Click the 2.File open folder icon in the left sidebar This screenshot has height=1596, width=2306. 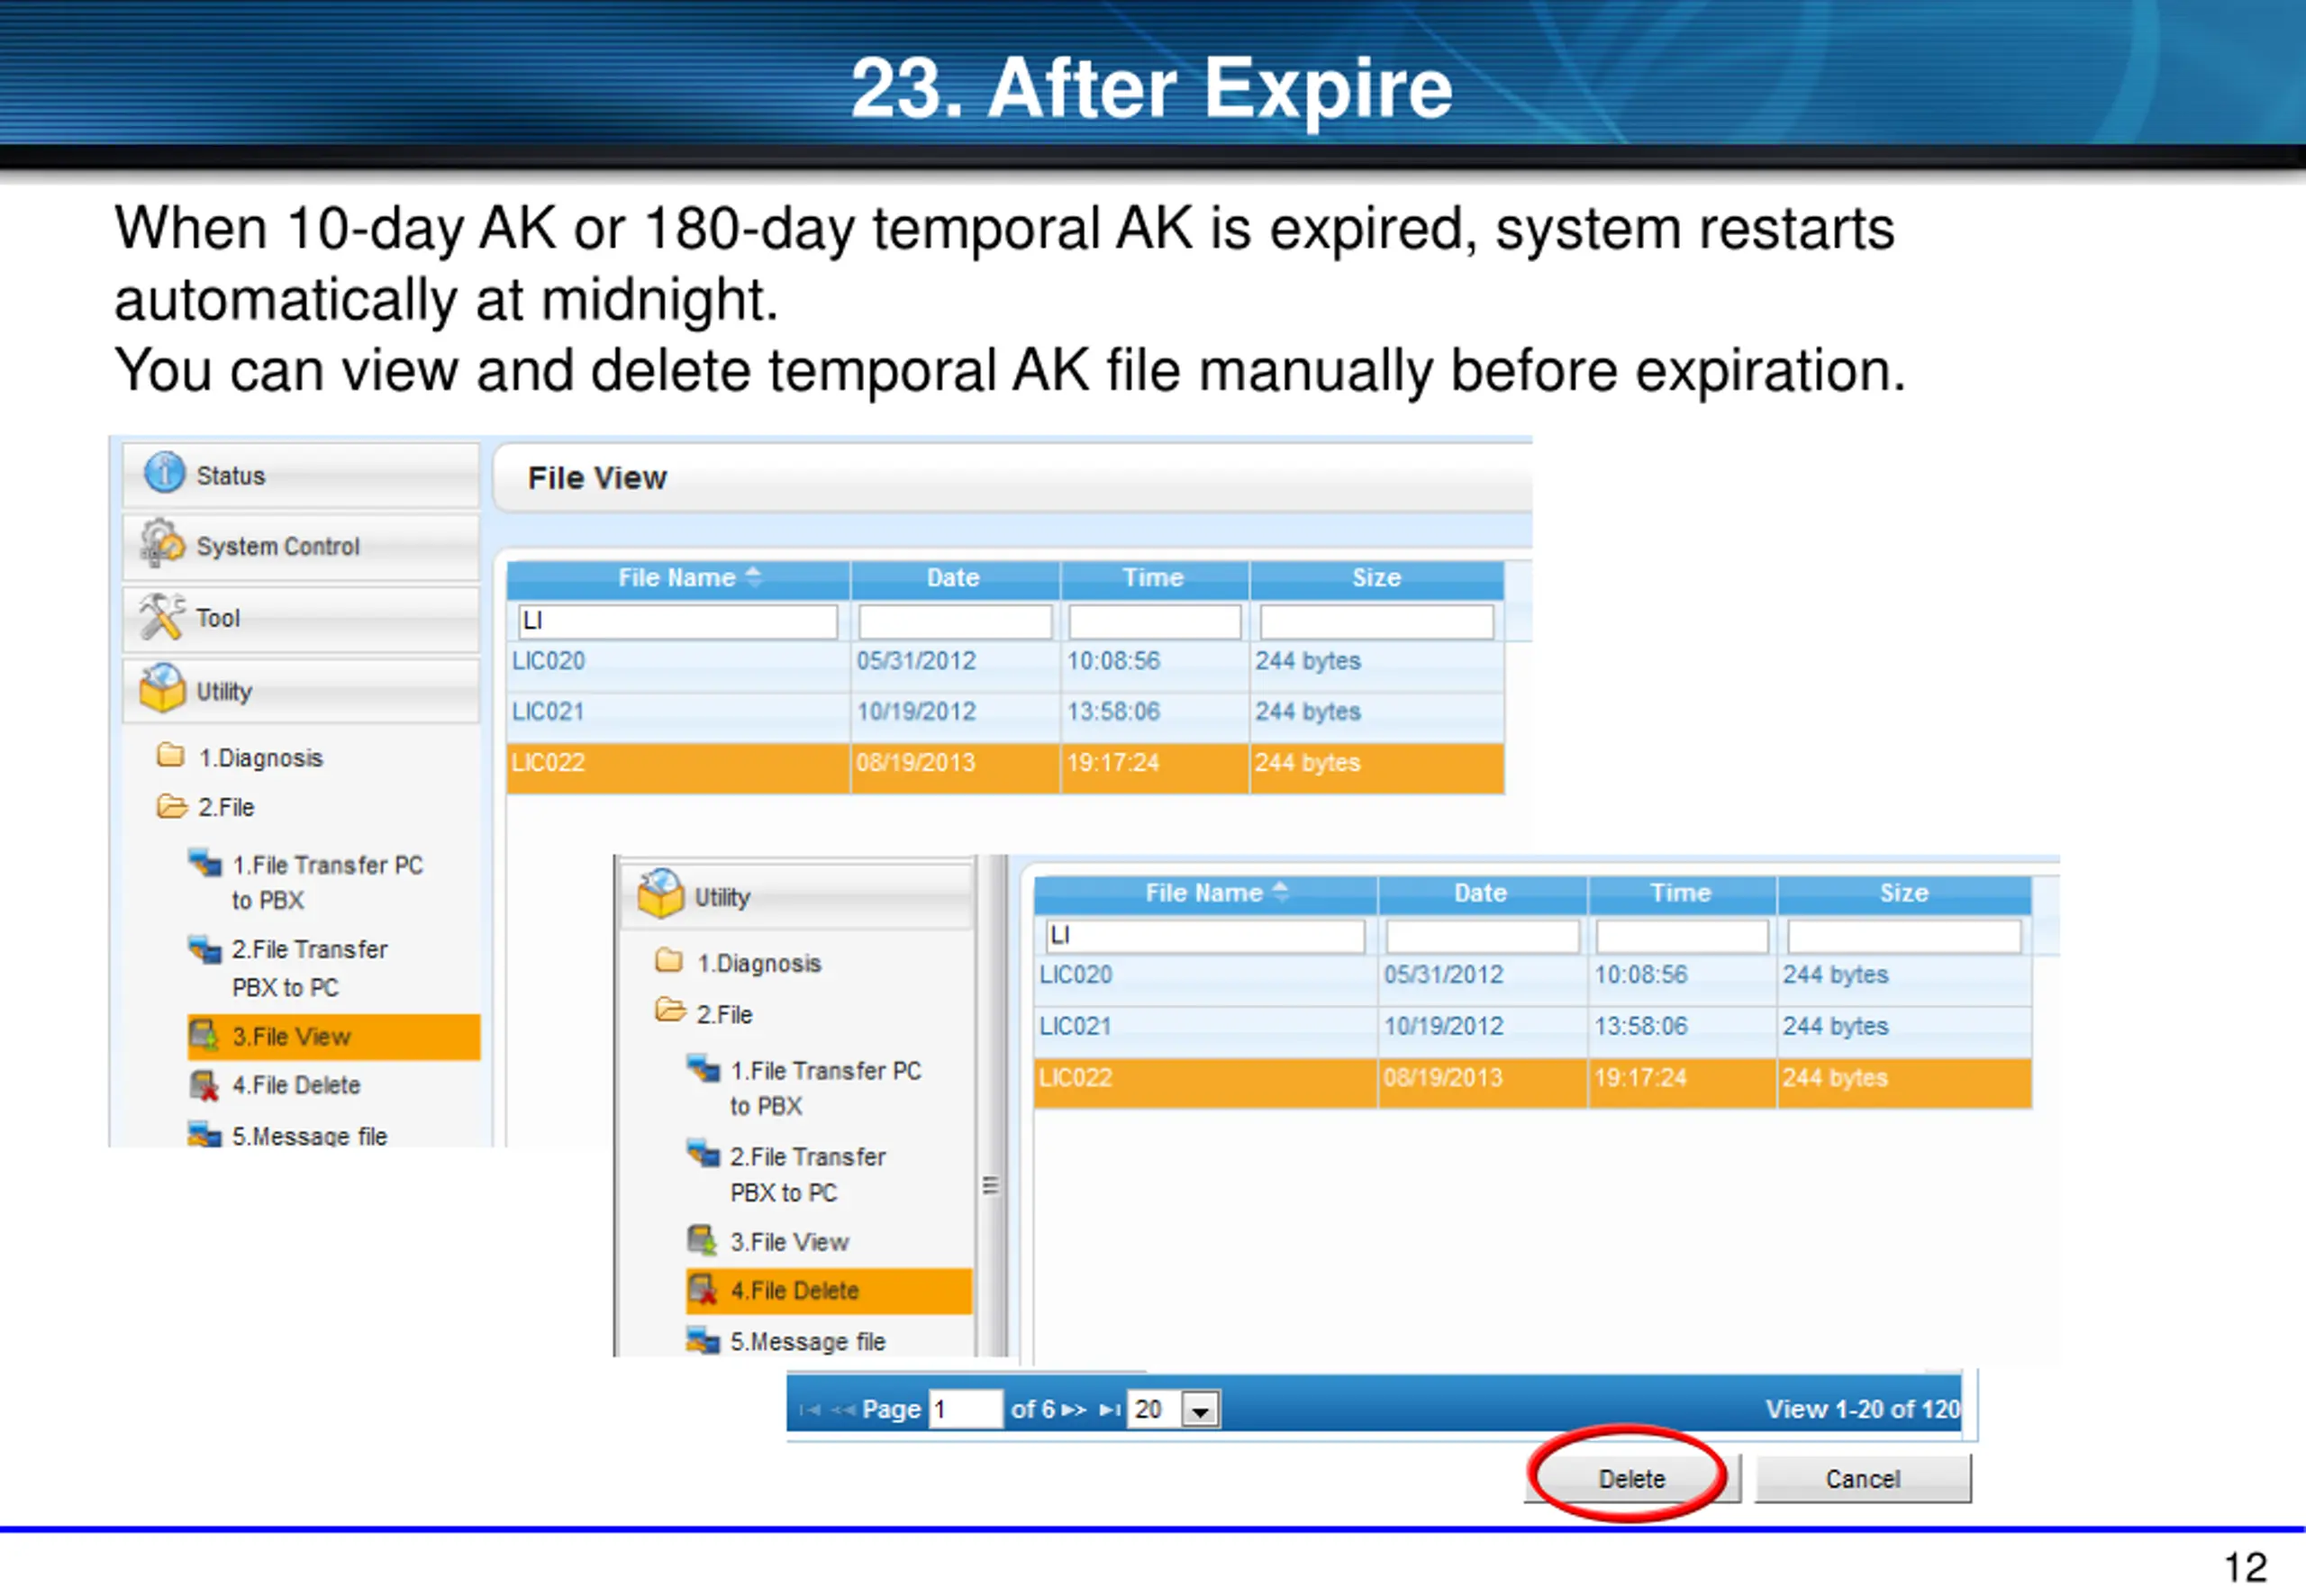pyautogui.click(x=172, y=806)
